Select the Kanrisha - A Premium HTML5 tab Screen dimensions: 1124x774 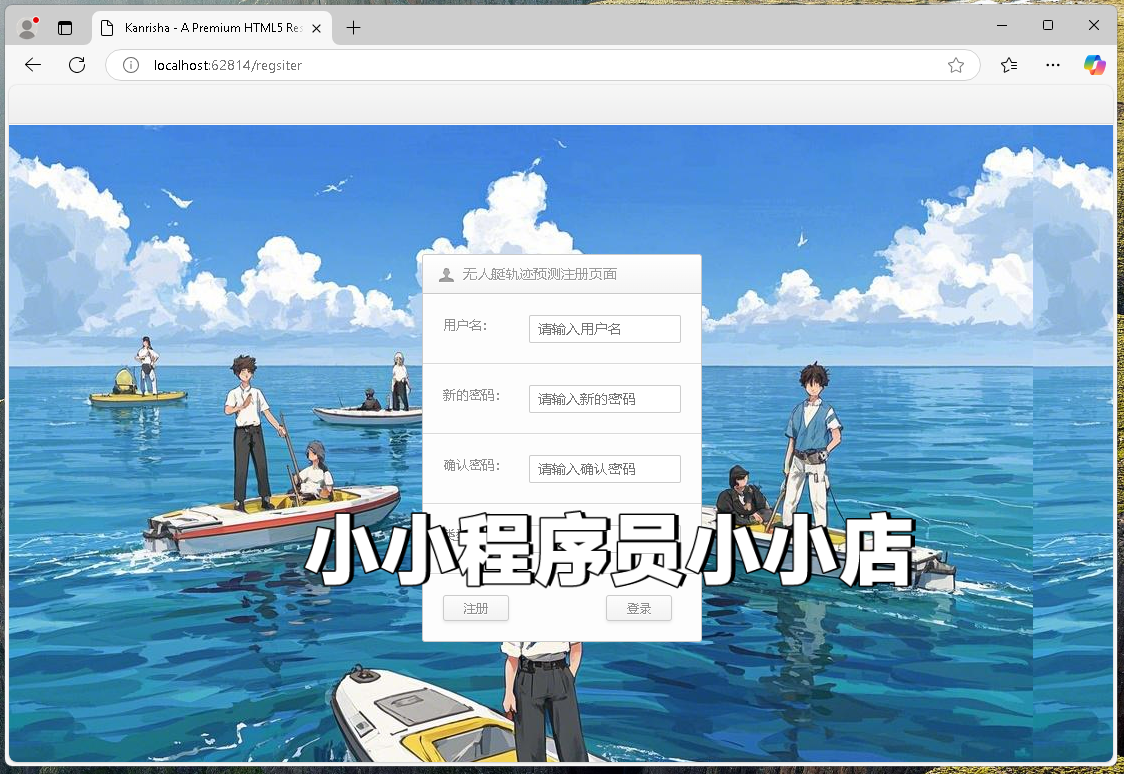click(x=212, y=28)
